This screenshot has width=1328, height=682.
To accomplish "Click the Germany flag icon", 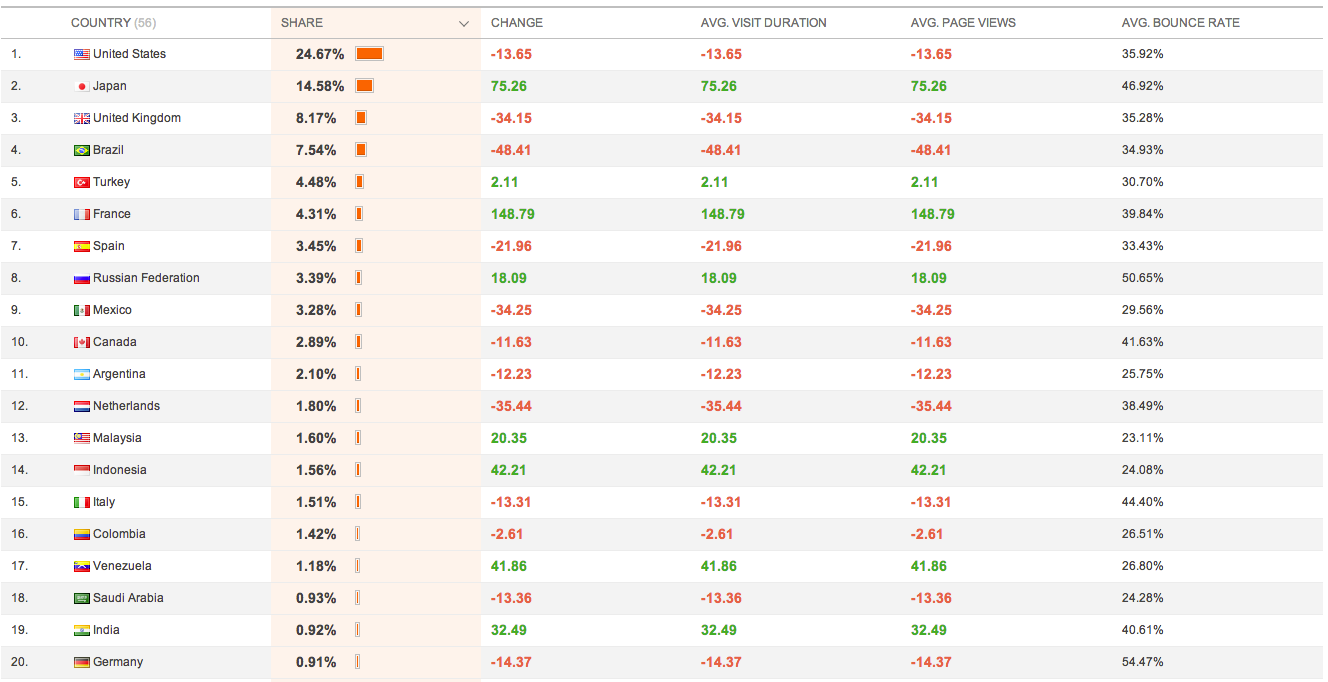I will point(82,662).
